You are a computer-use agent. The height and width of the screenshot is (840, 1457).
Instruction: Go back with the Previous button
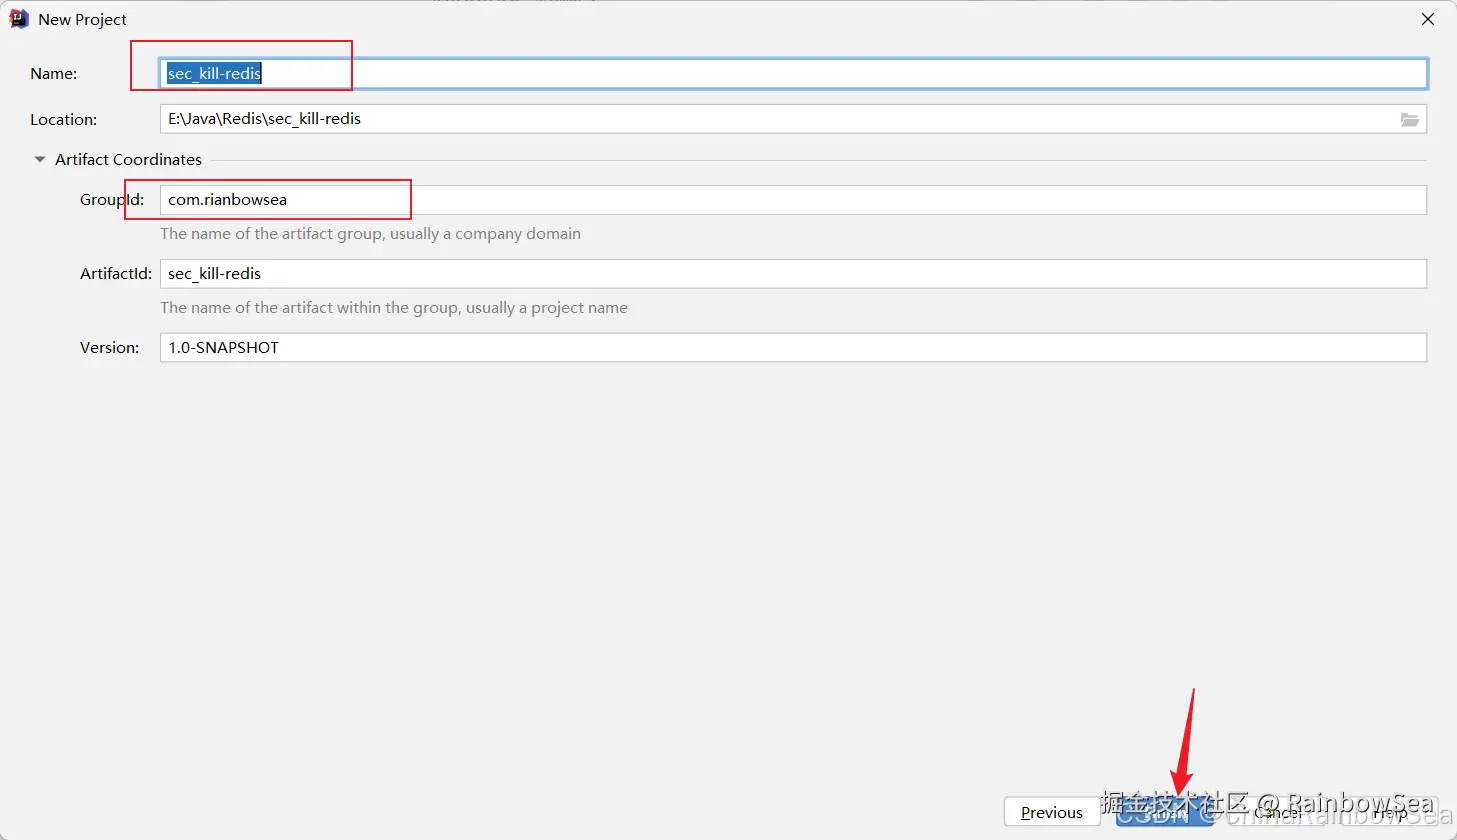1052,812
